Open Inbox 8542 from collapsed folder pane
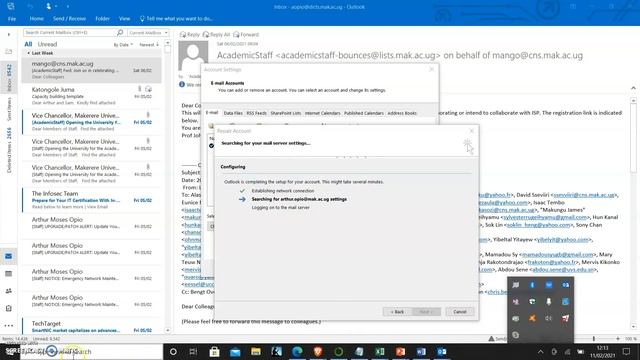 pyautogui.click(x=9, y=78)
